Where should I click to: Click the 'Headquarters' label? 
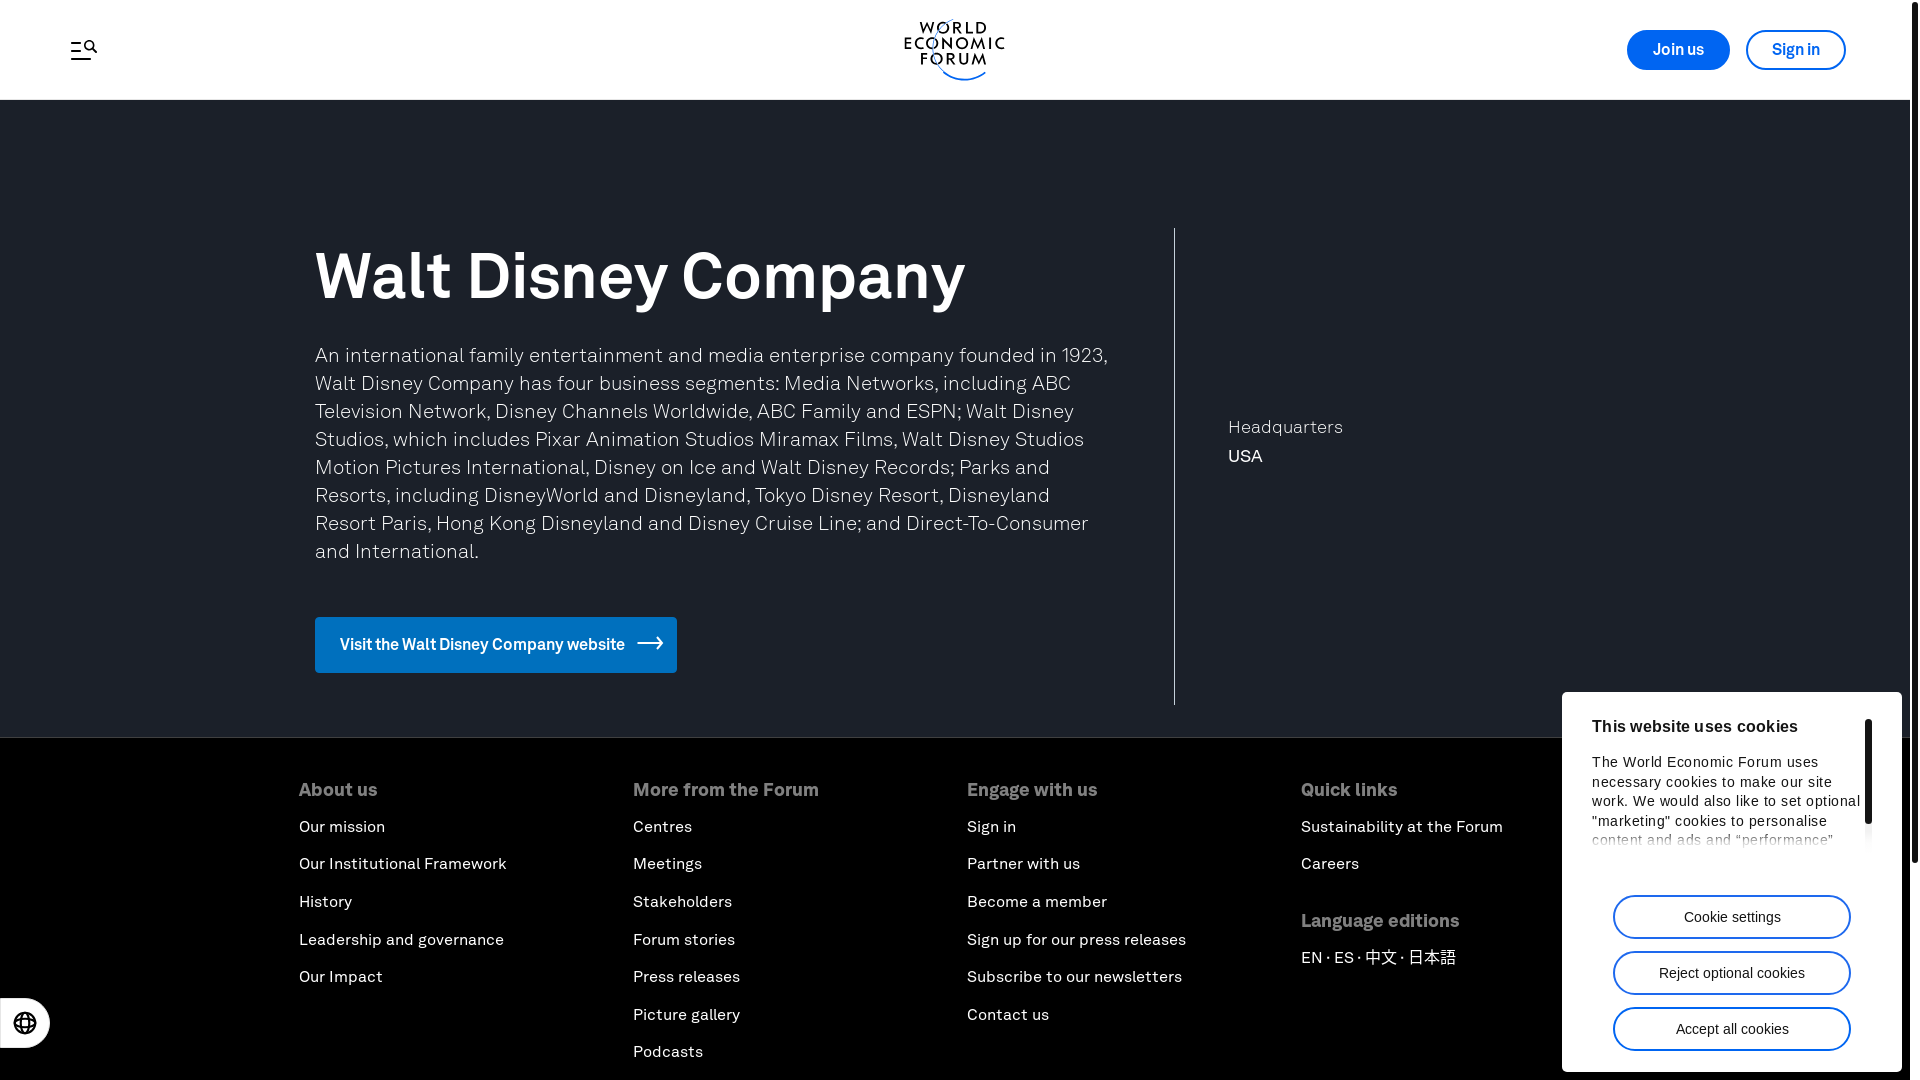tap(1285, 427)
